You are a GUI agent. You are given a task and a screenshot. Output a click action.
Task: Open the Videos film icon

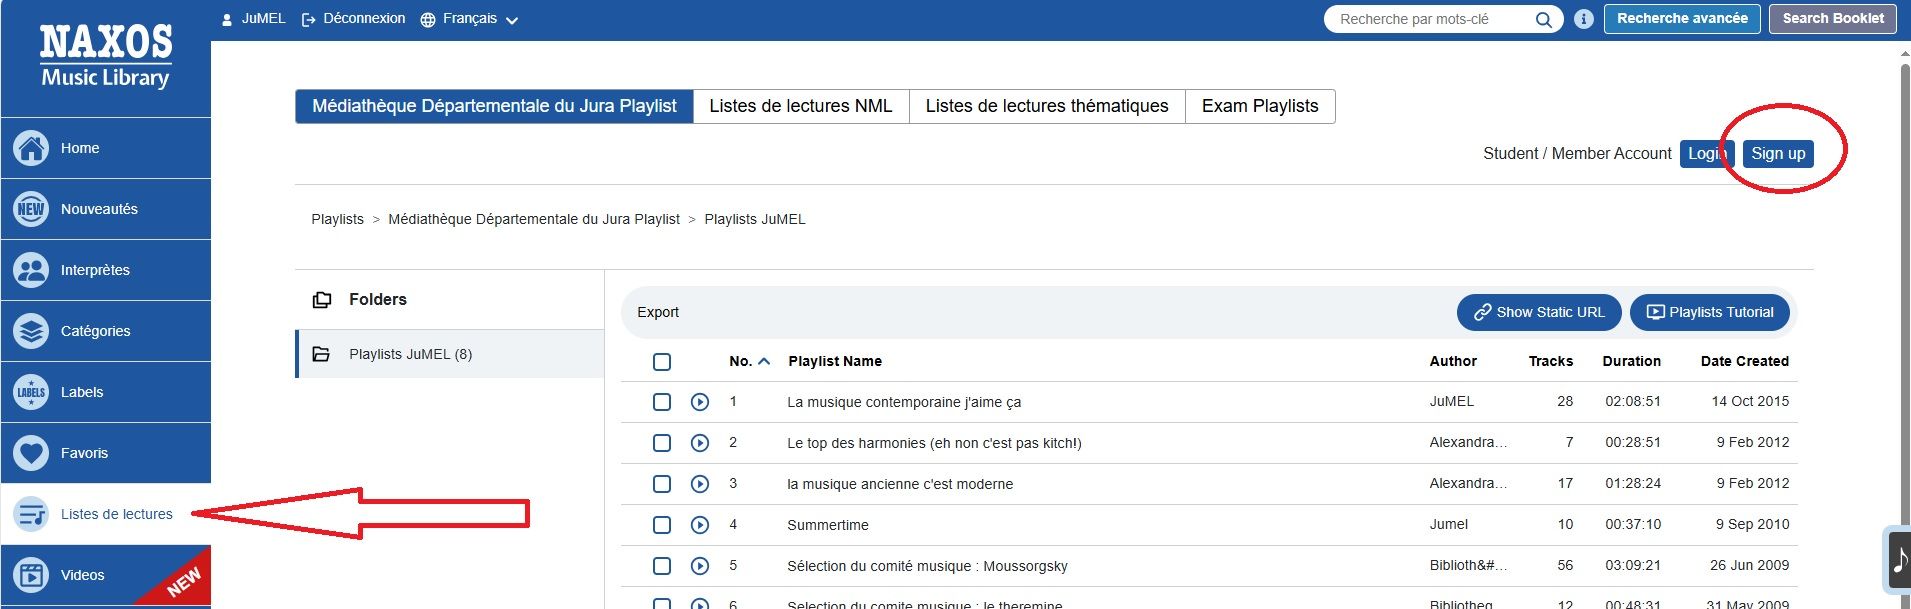pos(31,575)
